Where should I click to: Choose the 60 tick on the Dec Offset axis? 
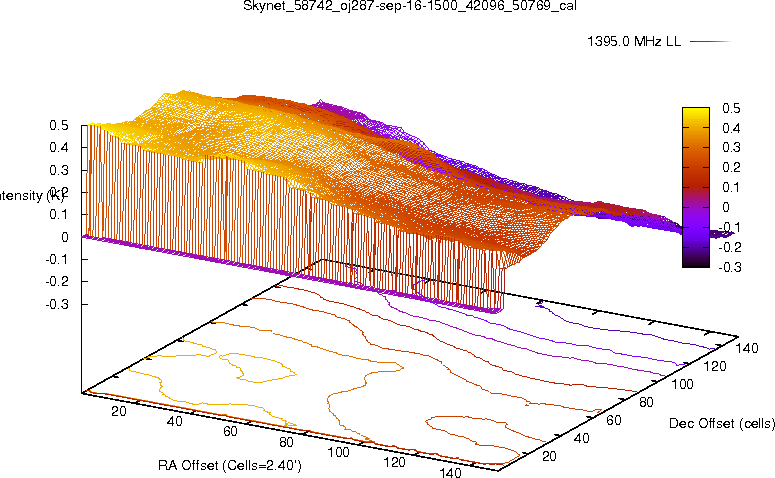pos(614,420)
